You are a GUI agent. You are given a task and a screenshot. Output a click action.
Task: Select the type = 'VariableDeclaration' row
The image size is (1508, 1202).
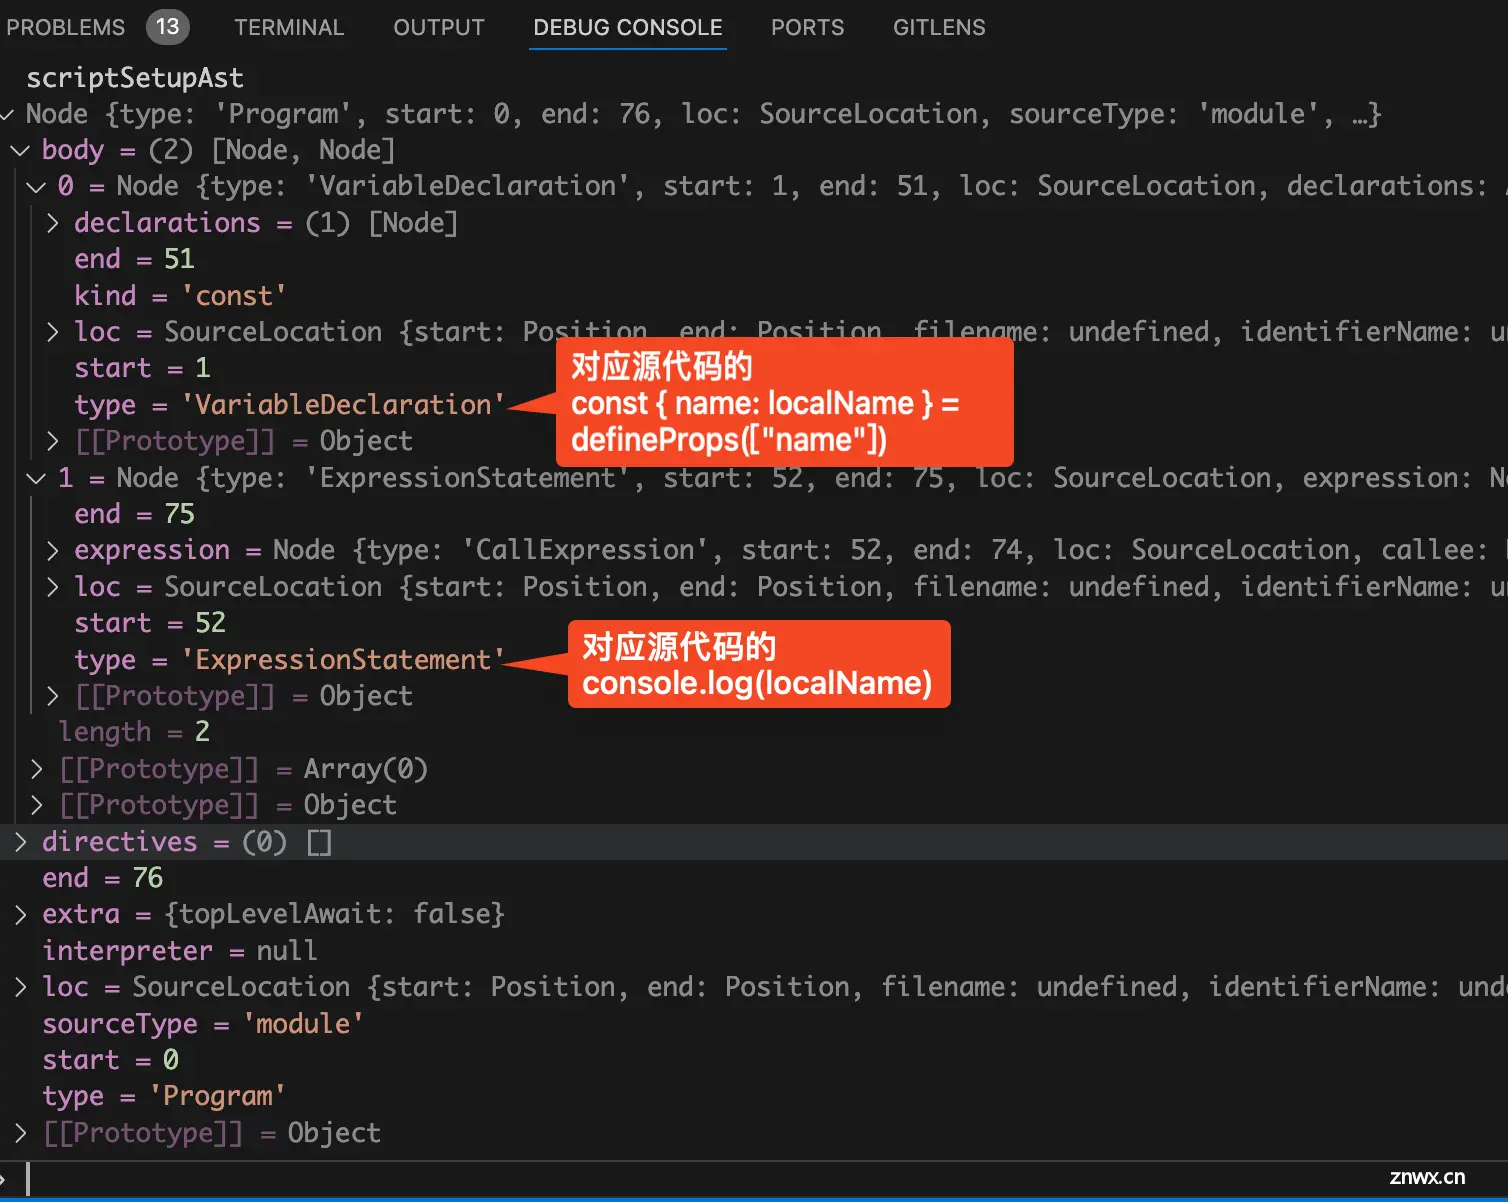[289, 405]
